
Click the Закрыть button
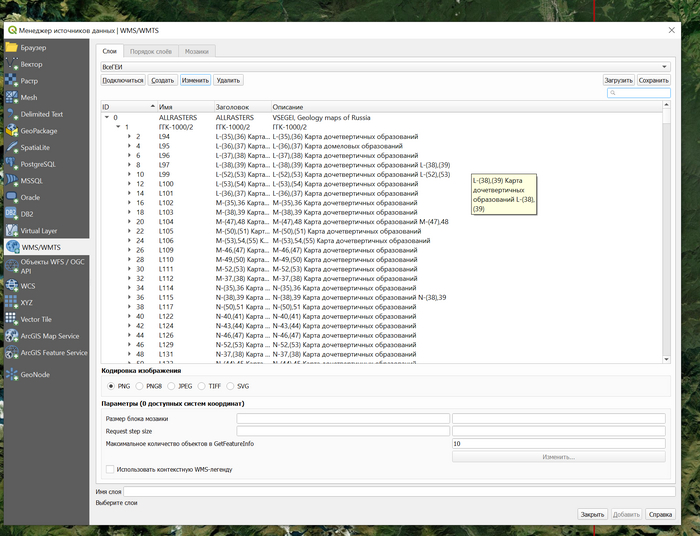click(x=592, y=514)
